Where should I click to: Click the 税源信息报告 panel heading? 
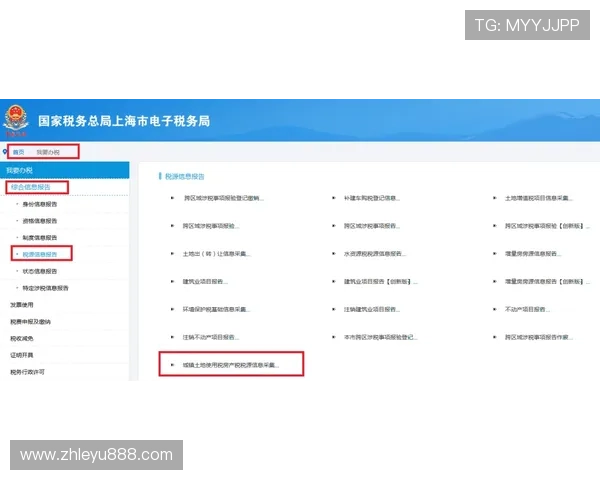(x=184, y=176)
